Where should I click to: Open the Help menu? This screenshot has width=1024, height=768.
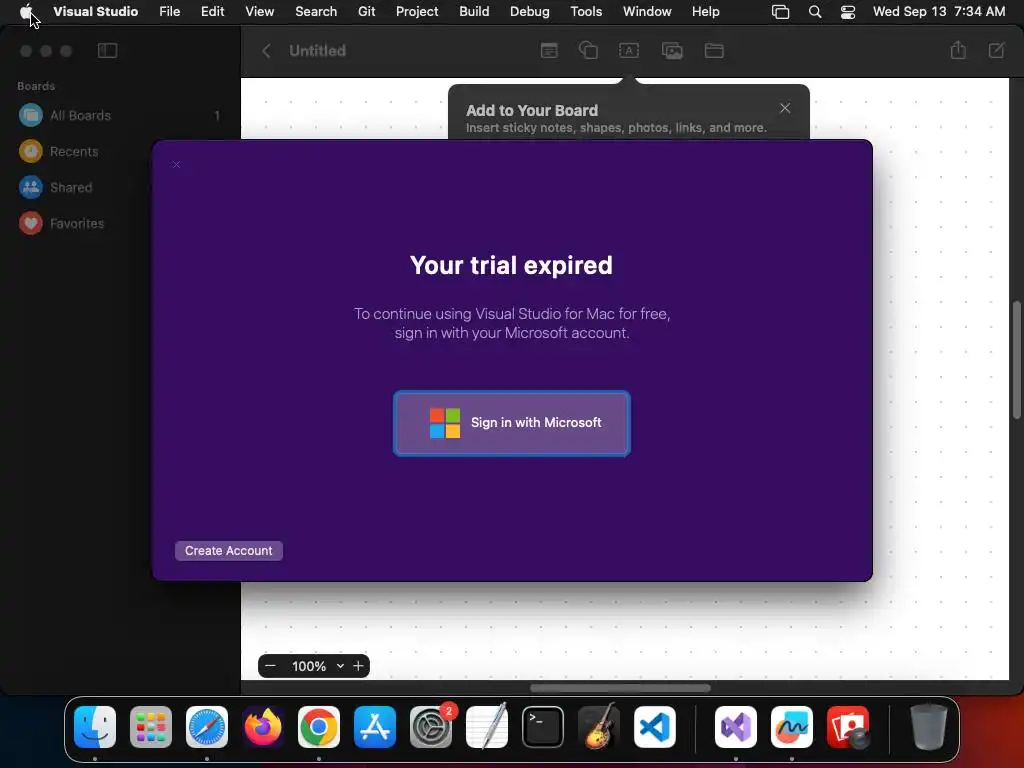pos(705,12)
